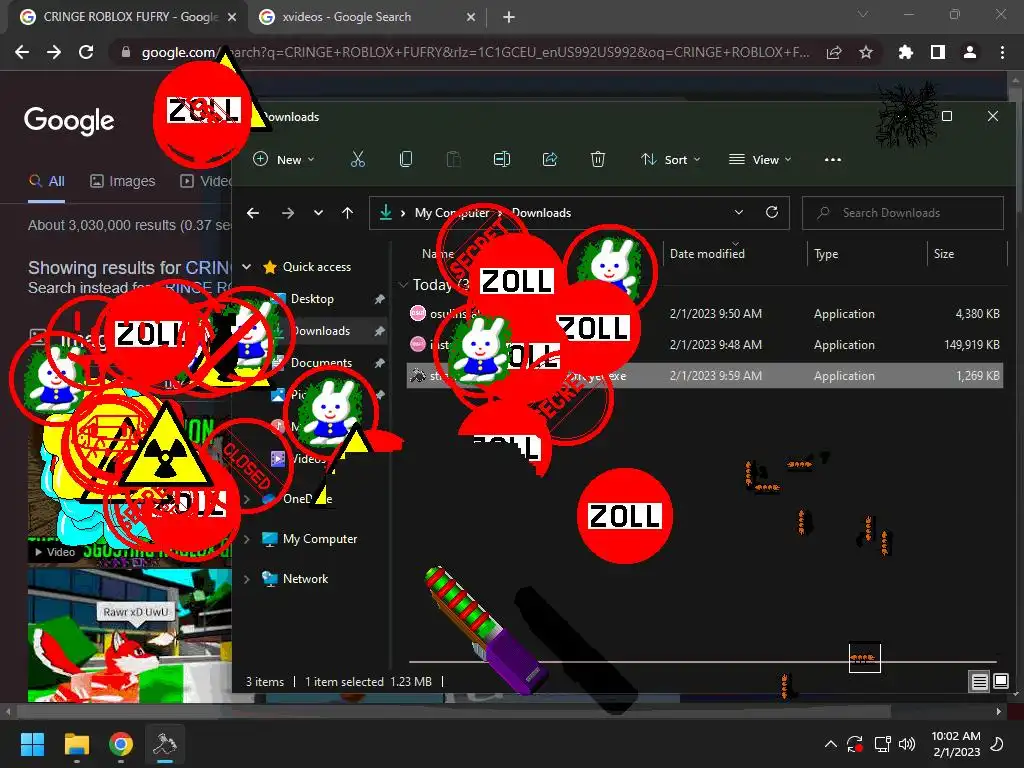Reload the Chrome page
Viewport: 1024px width, 768px height.
point(86,52)
